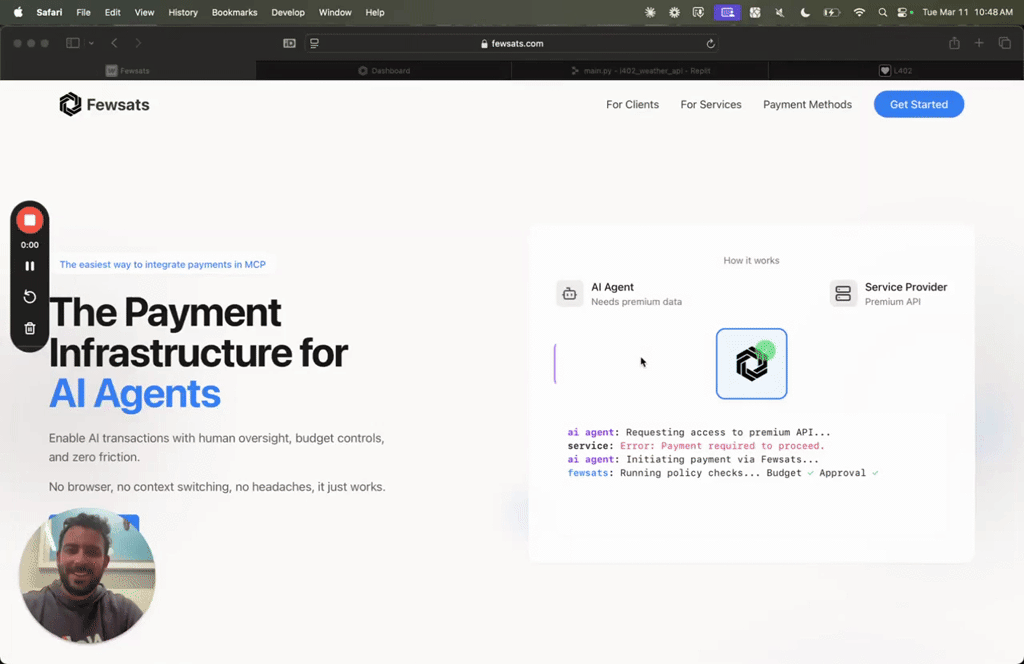Go to the Payment Methods page
The height and width of the screenshot is (664, 1024).
[807, 104]
